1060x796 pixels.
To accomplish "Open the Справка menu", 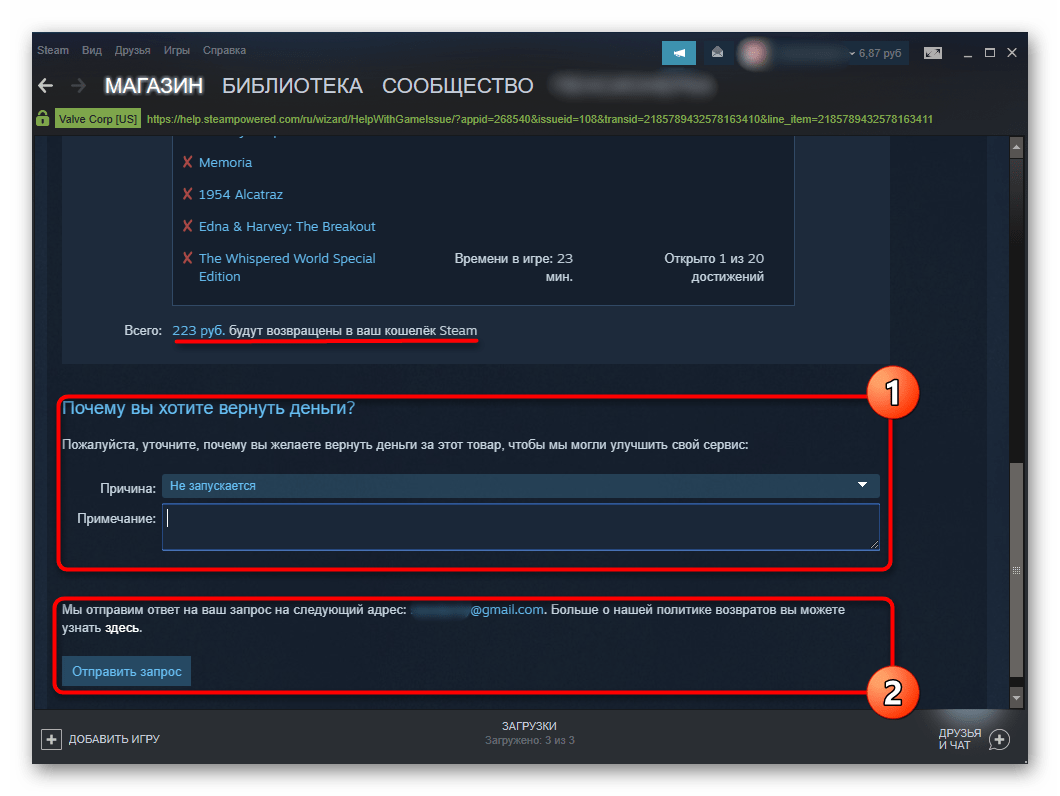I will 224,50.
